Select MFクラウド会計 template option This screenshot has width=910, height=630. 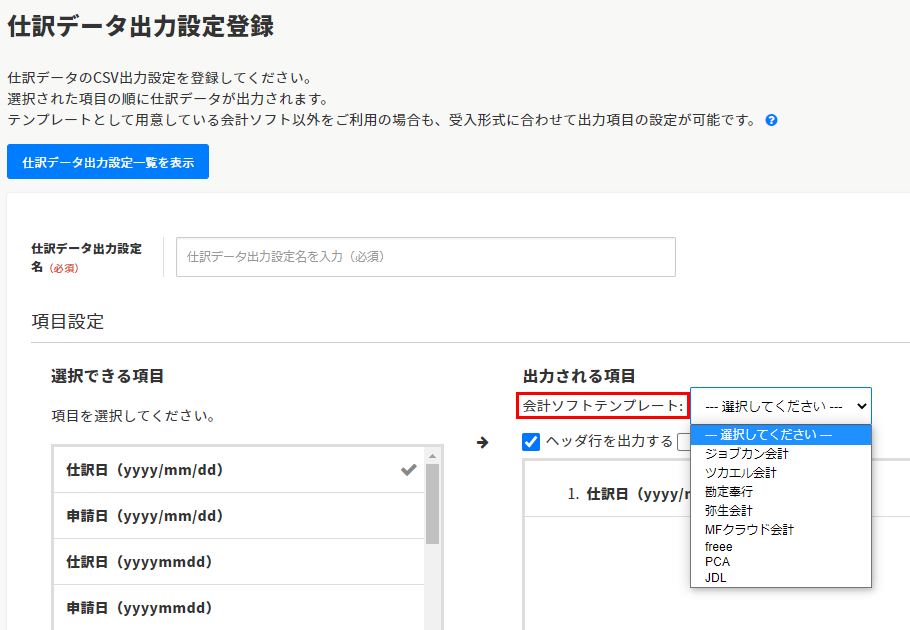(x=749, y=529)
